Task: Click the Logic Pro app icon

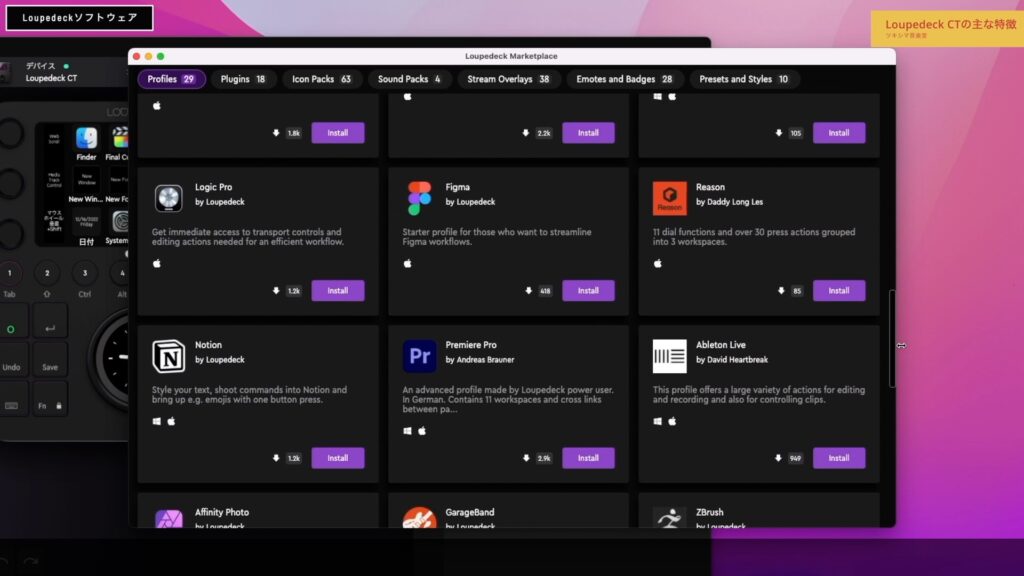Action: point(168,198)
